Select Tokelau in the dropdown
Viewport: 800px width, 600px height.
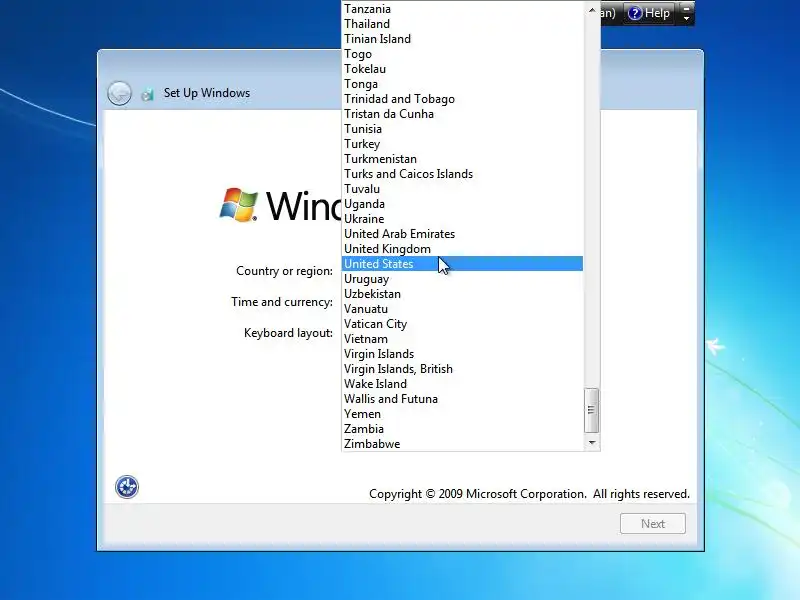[x=462, y=69]
